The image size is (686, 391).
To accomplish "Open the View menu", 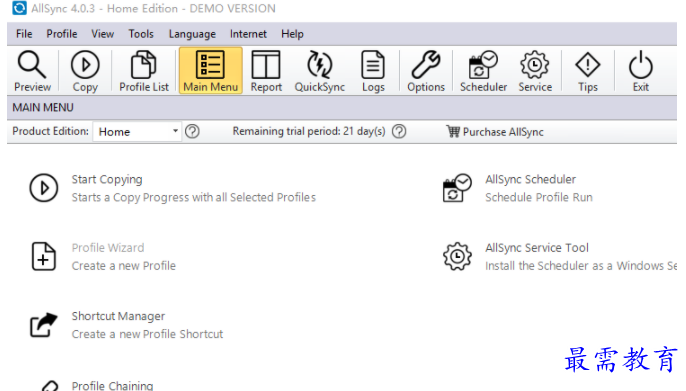I will (x=102, y=34).
